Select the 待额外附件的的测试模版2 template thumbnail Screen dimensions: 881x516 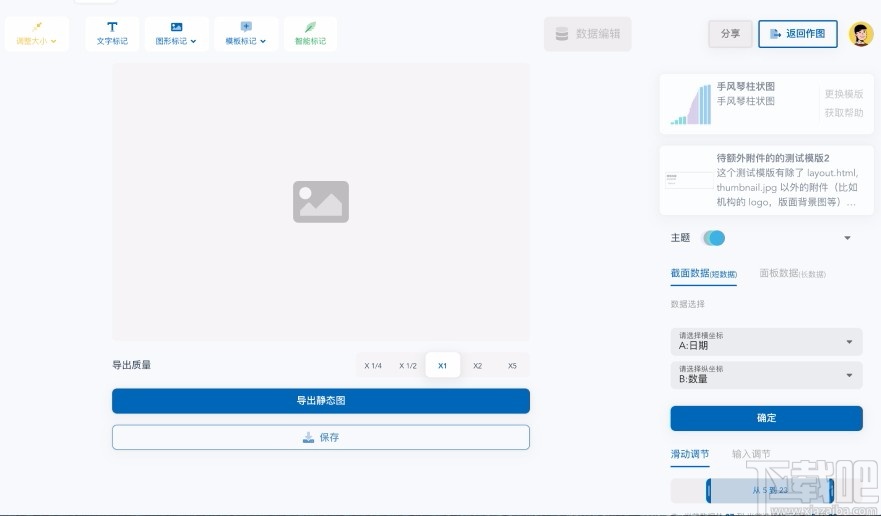pos(689,180)
